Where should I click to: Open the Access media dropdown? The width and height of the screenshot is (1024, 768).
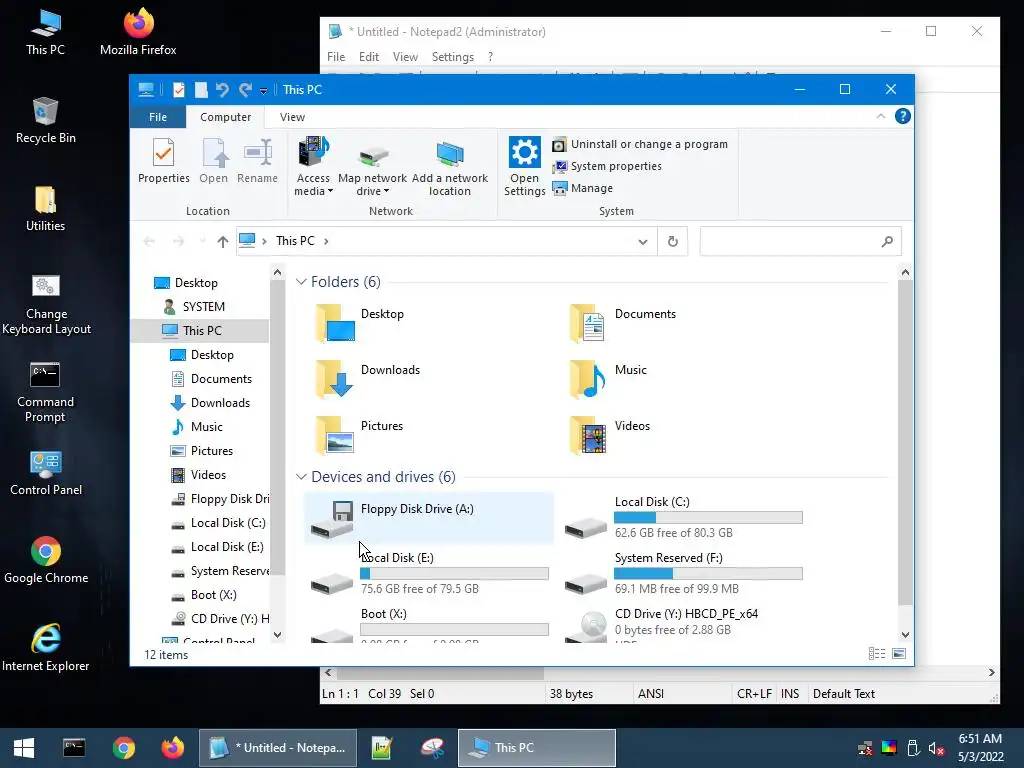(313, 167)
